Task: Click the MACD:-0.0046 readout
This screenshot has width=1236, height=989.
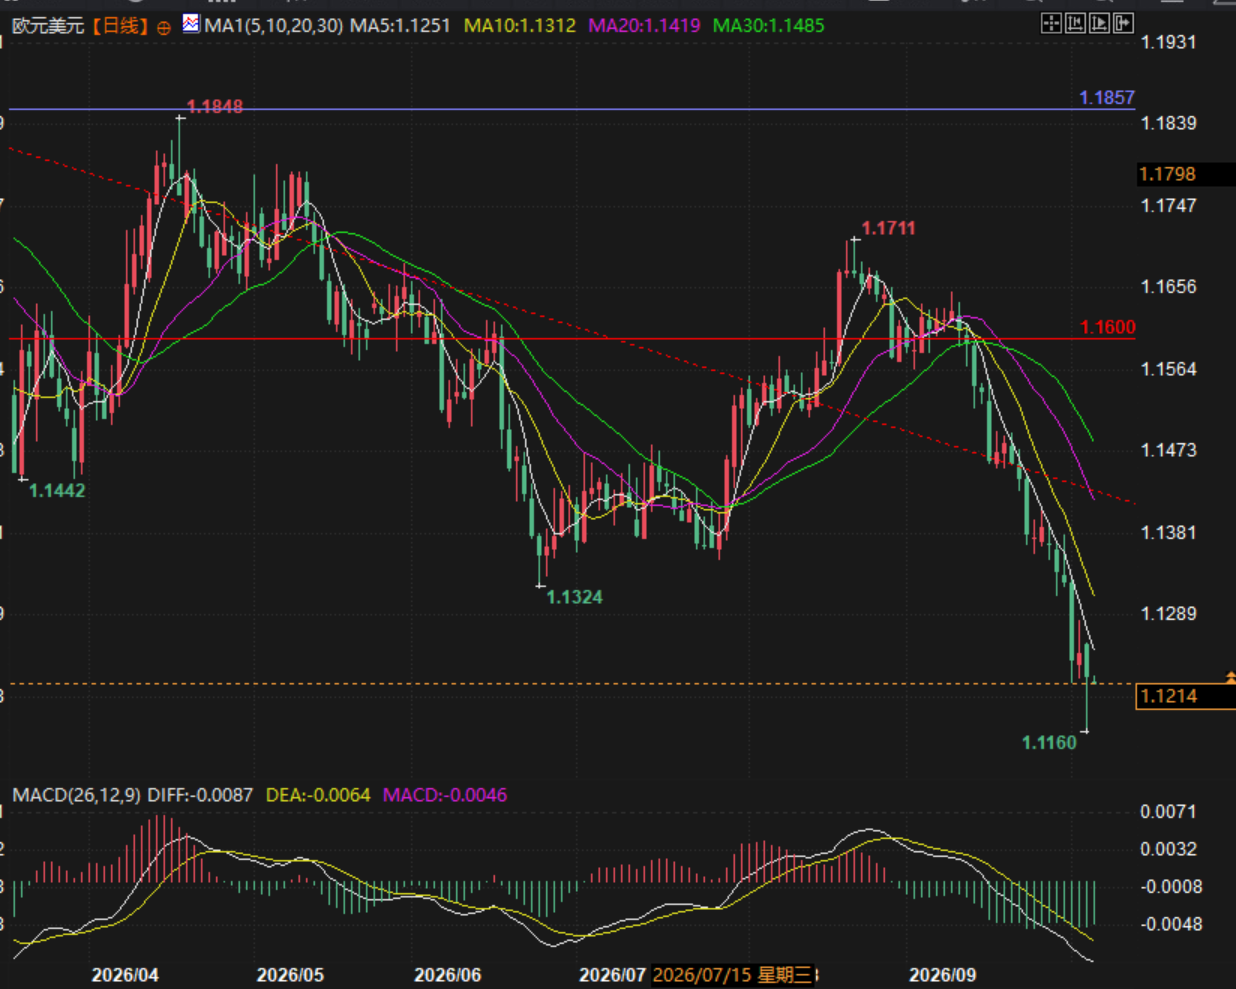Action: (445, 795)
